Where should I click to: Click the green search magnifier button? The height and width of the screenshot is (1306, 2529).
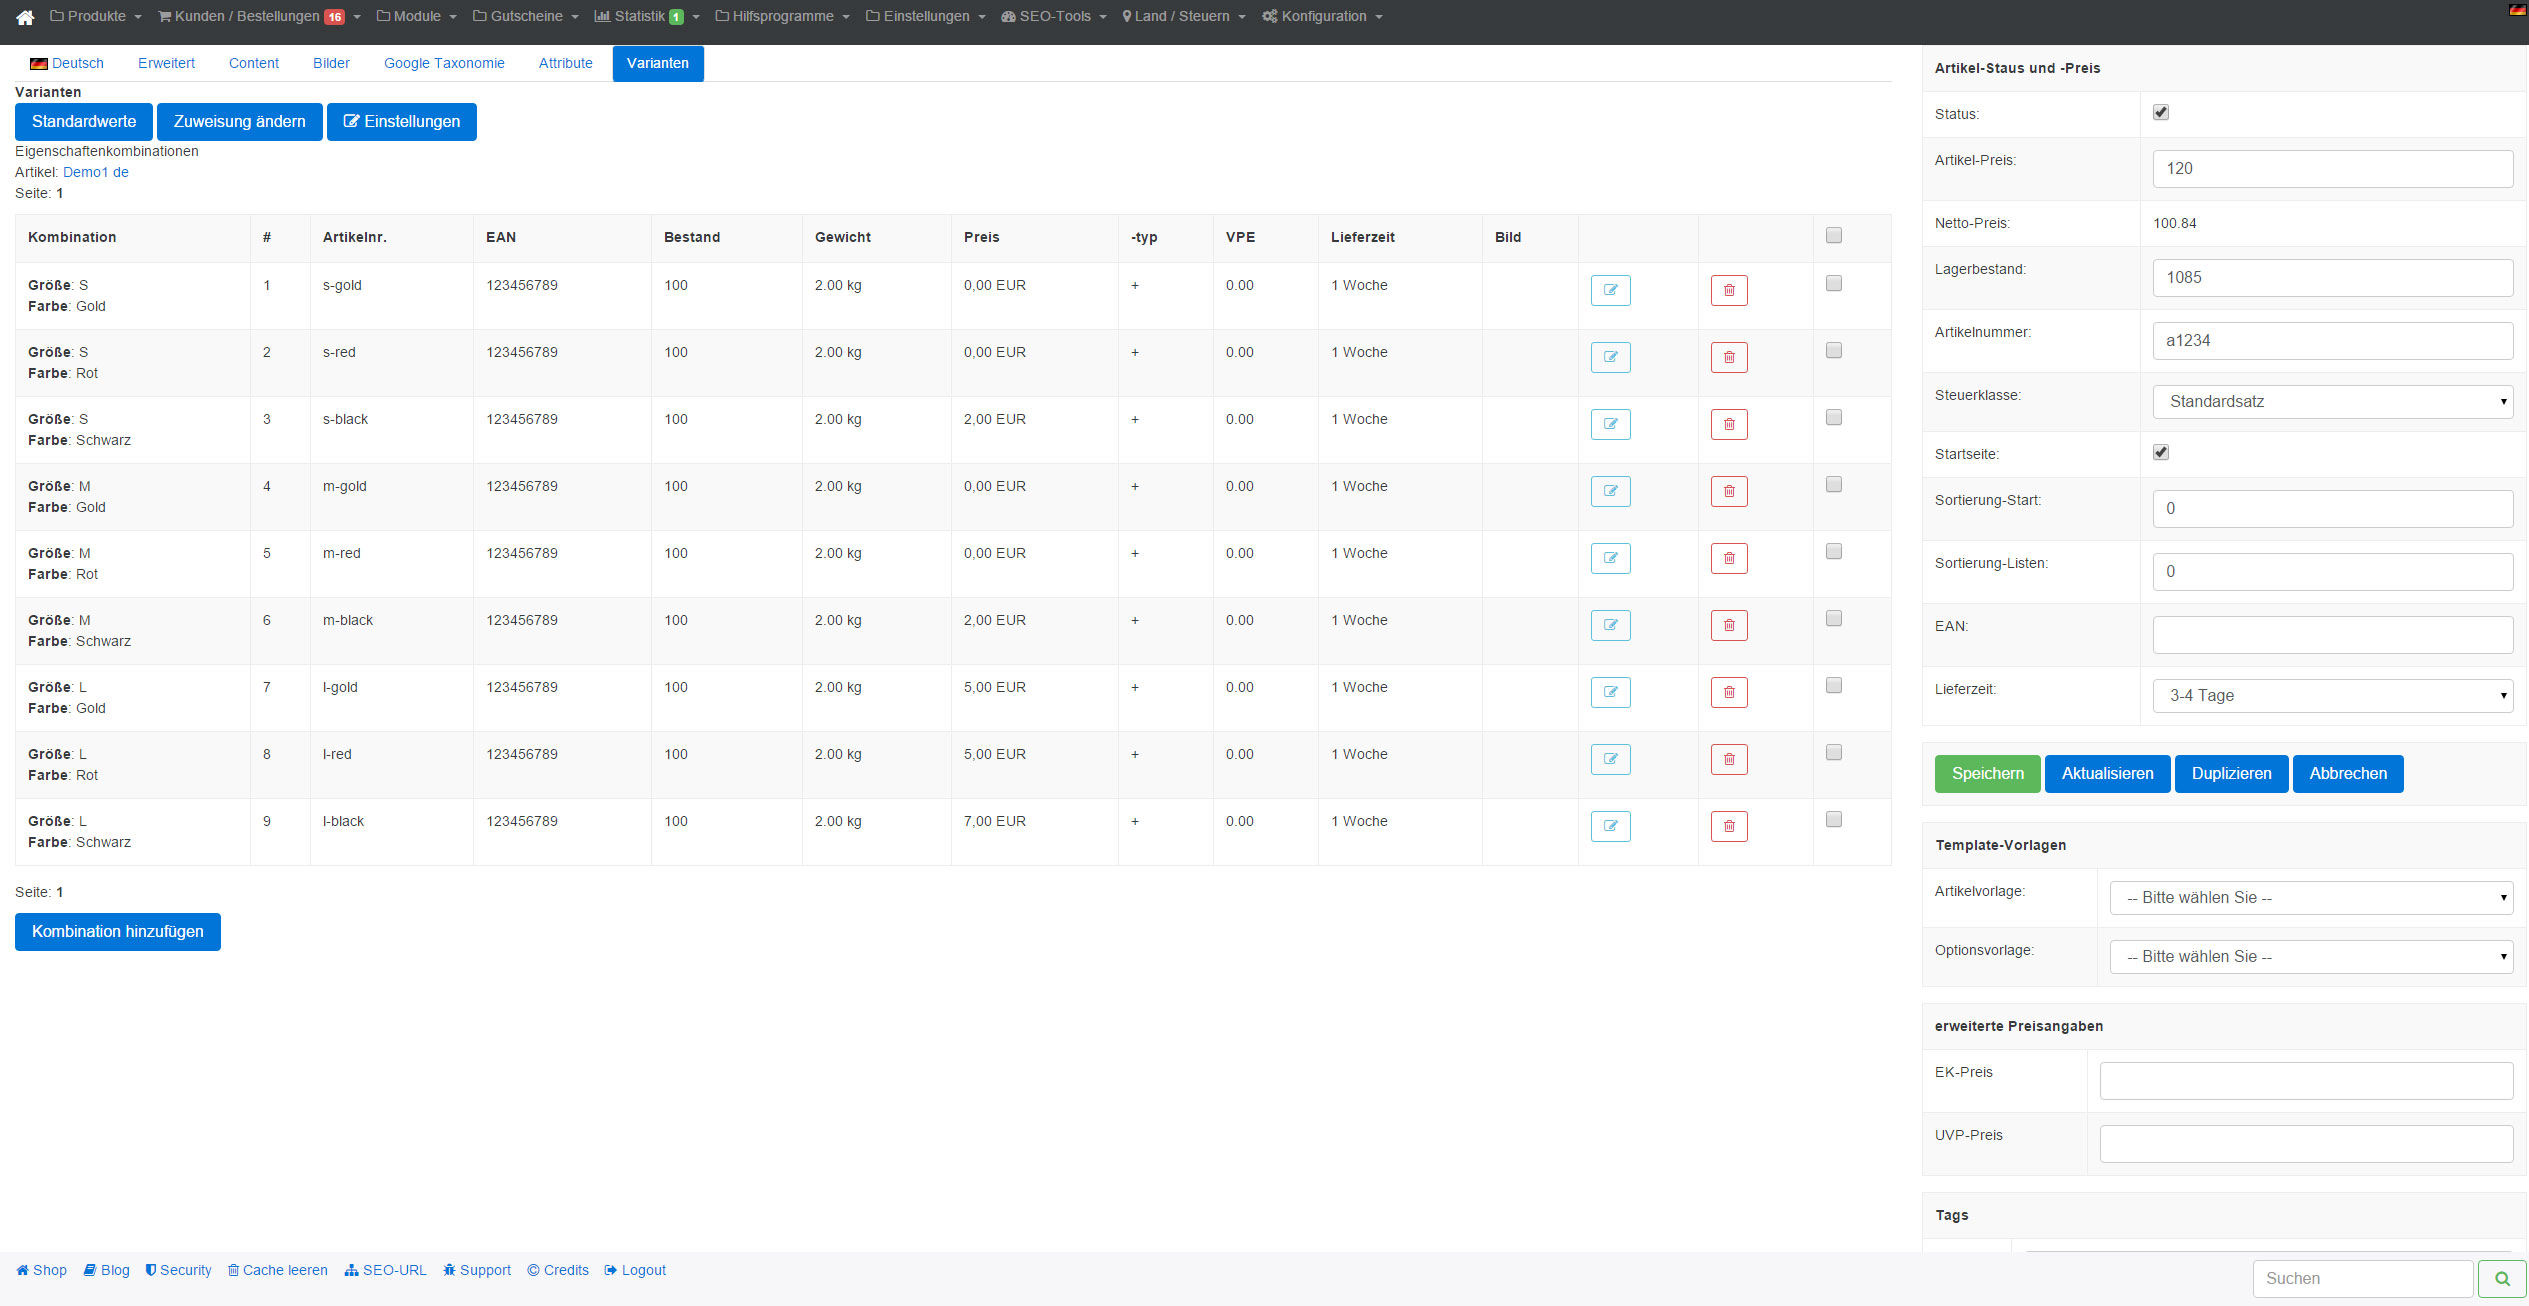point(2502,1278)
